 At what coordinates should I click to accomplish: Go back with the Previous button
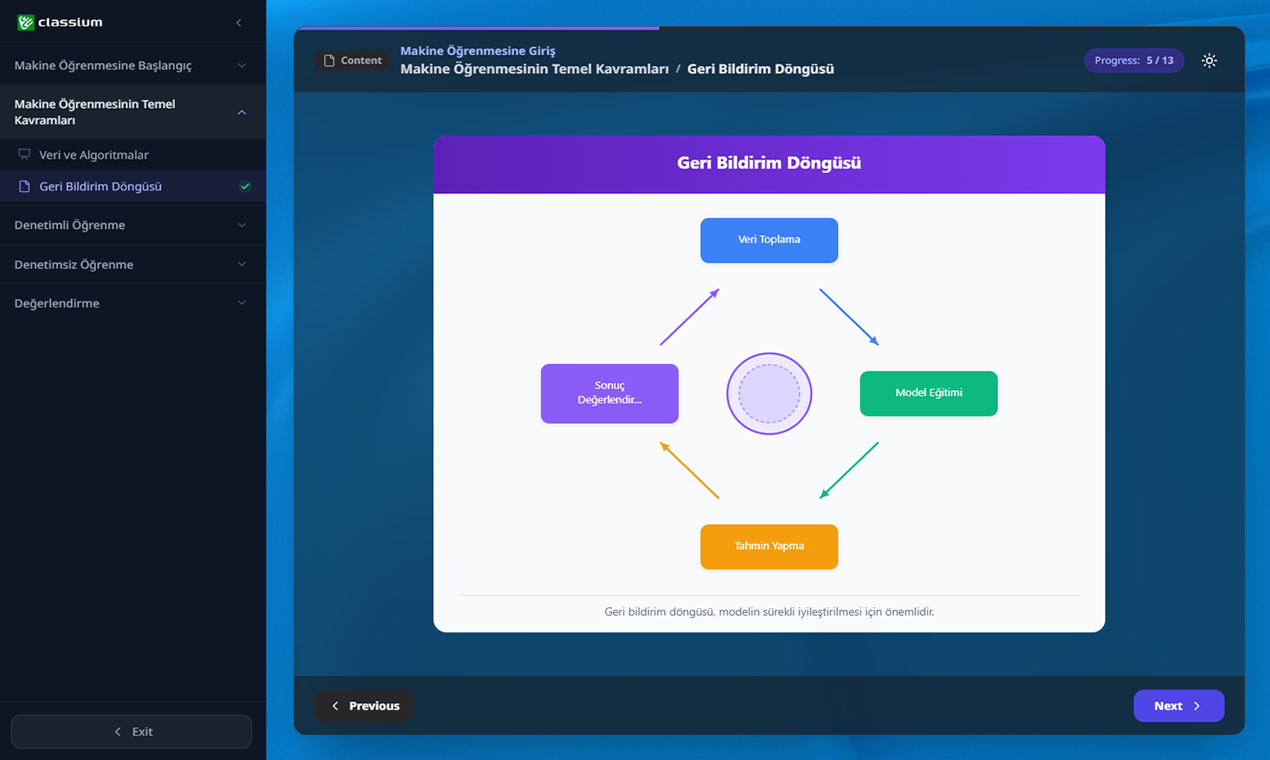coord(364,706)
